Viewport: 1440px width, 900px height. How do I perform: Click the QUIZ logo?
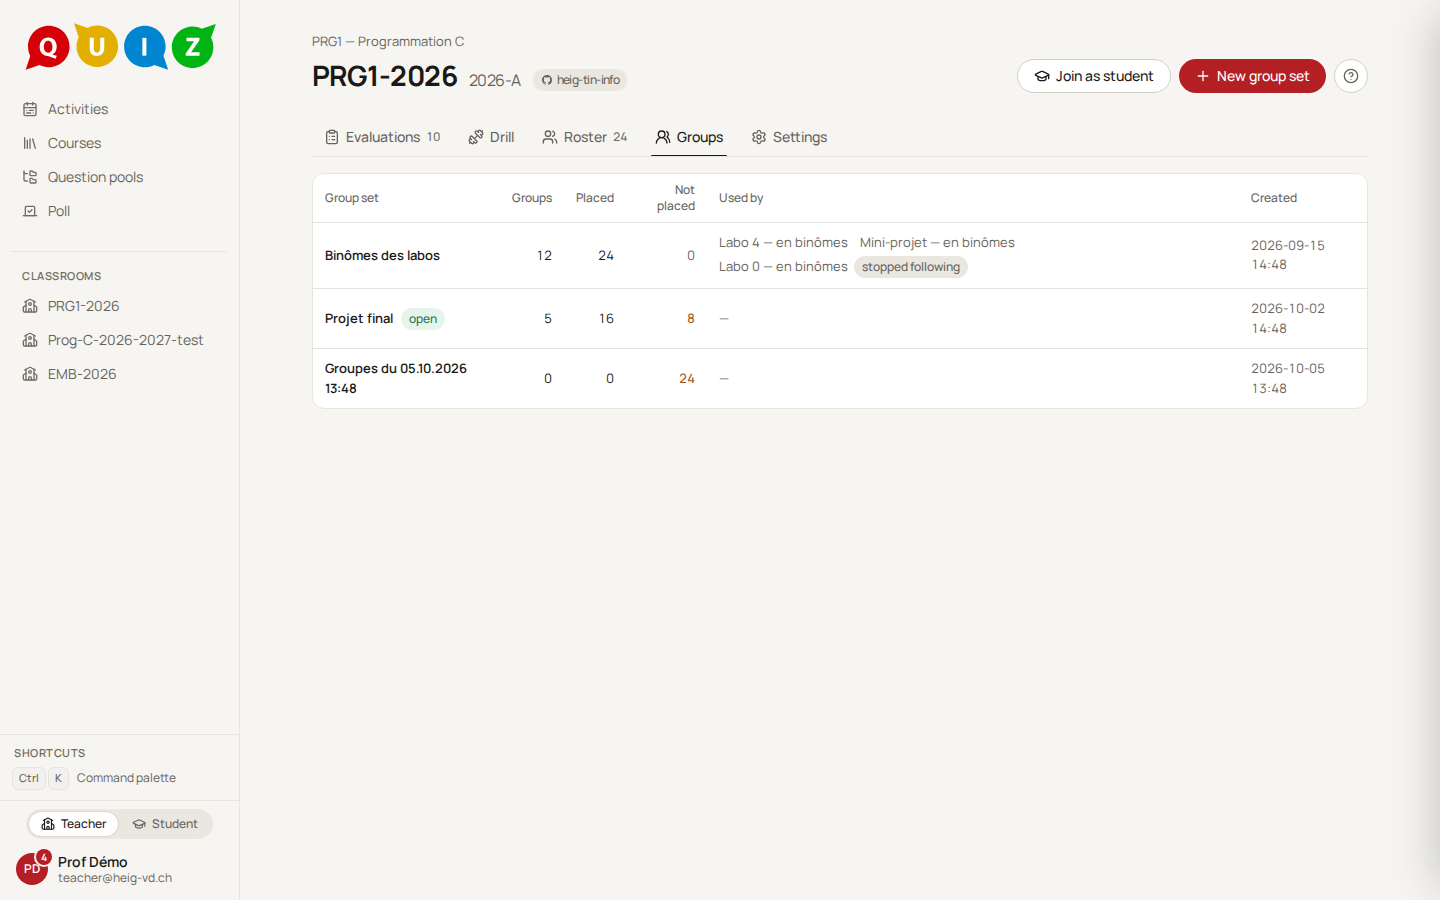(120, 46)
